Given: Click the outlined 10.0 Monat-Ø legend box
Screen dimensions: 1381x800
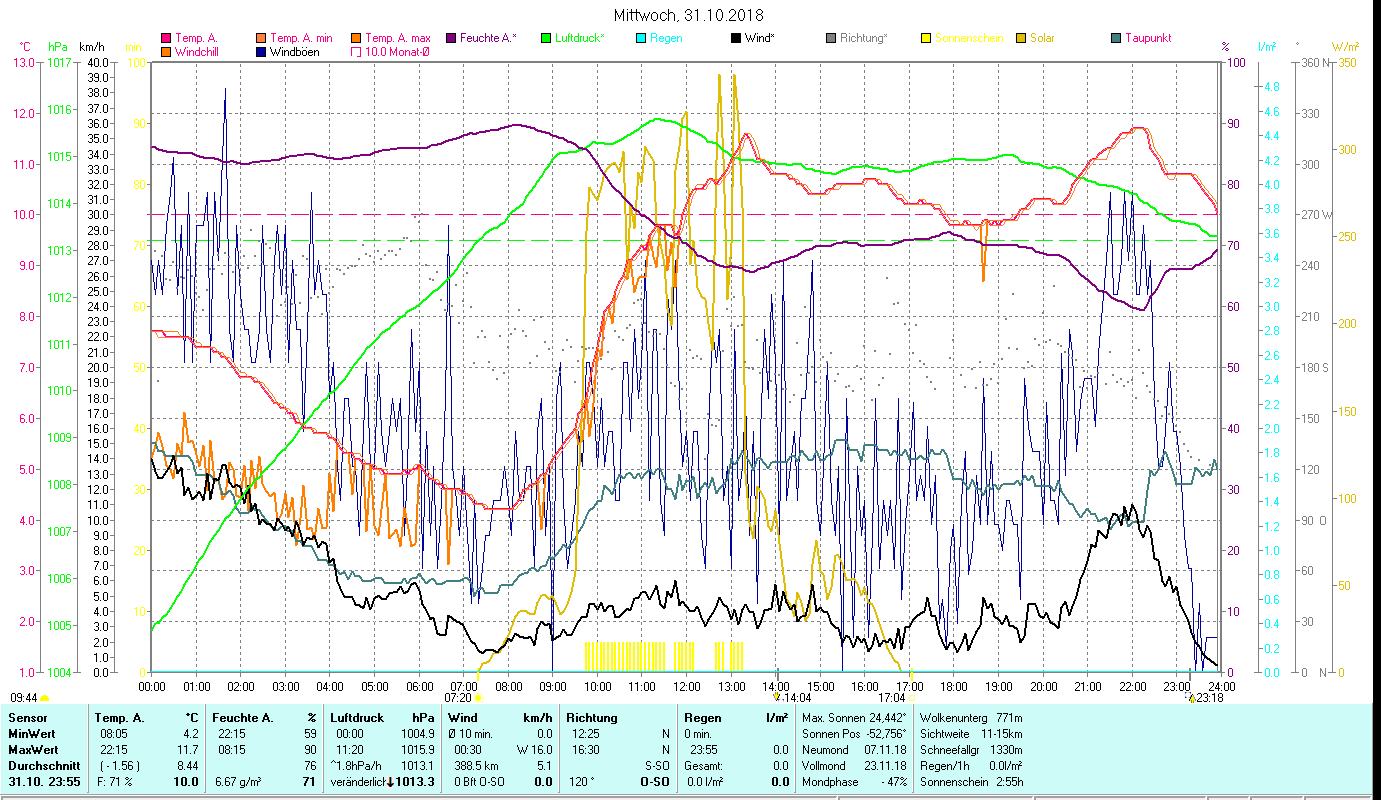Looking at the screenshot, I should point(356,52).
